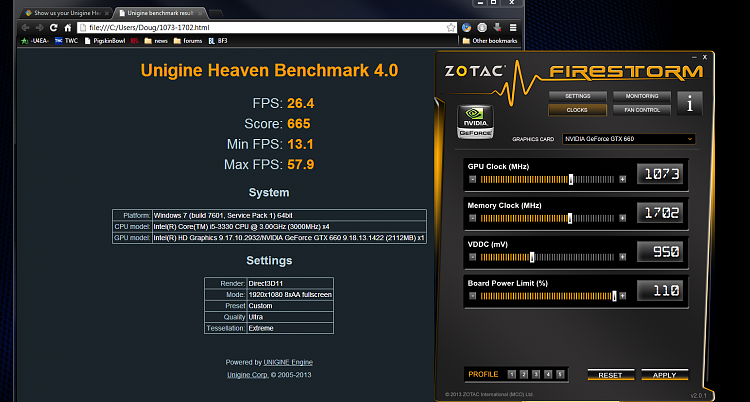Open the Fan Control tab in FireStorm
The height and width of the screenshot is (402, 750).
coord(642,110)
